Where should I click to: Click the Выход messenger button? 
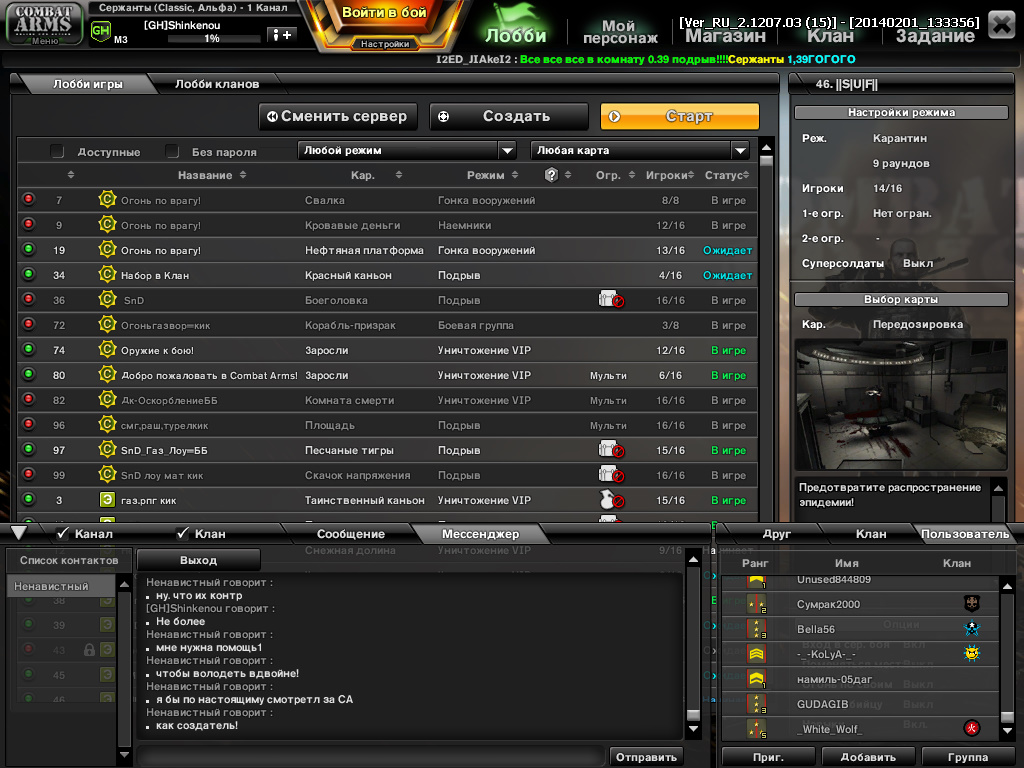(x=199, y=560)
